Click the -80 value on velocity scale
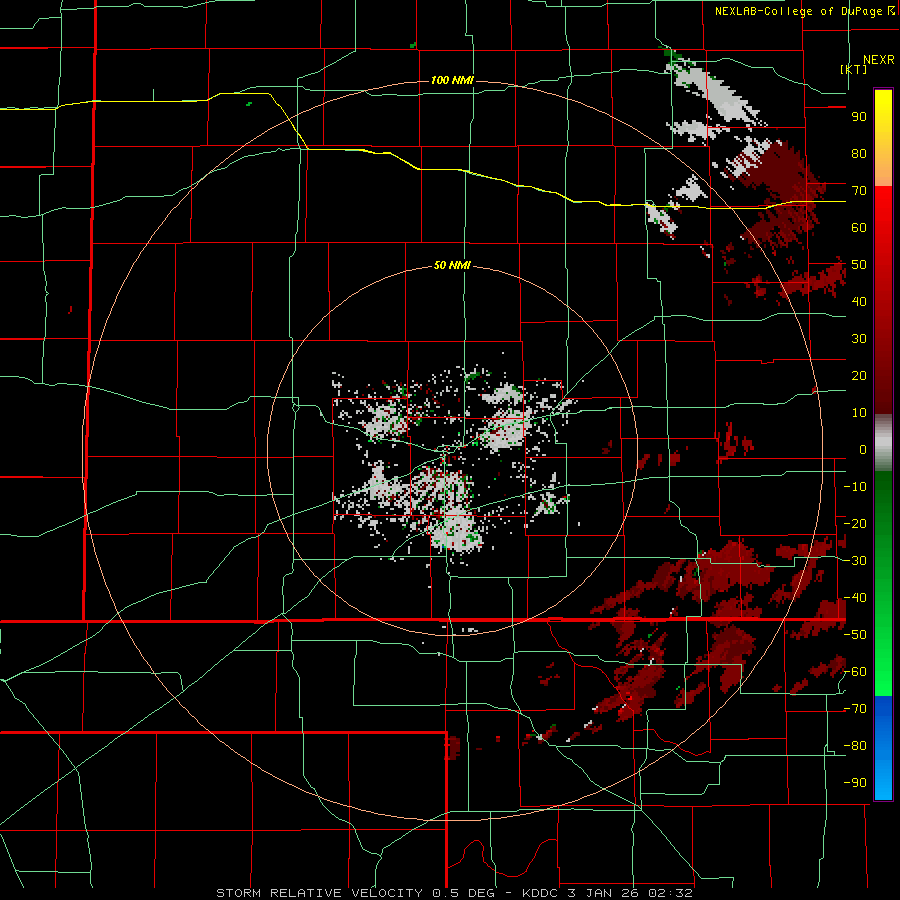Viewport: 900px width, 900px height. tap(855, 746)
